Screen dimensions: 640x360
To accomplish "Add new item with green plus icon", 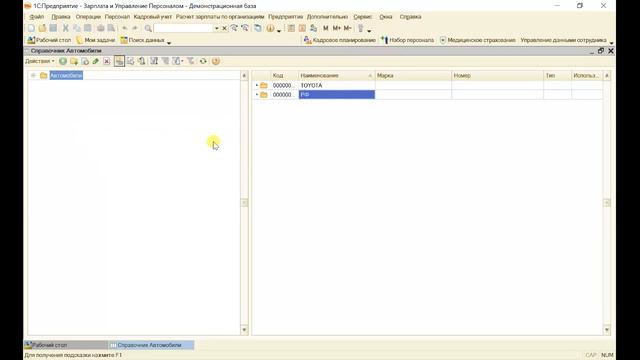I will pyautogui.click(x=63, y=61).
